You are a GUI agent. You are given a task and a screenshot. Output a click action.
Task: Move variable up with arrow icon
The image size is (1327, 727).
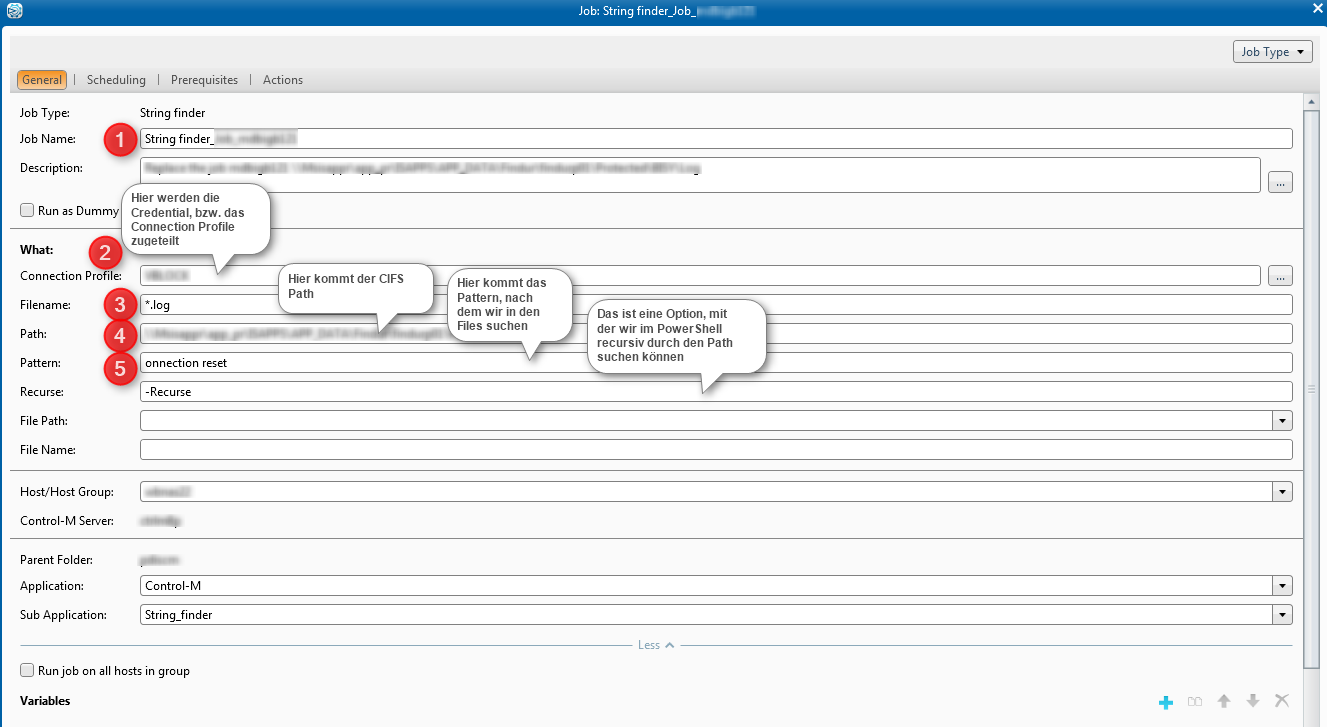point(1223,702)
